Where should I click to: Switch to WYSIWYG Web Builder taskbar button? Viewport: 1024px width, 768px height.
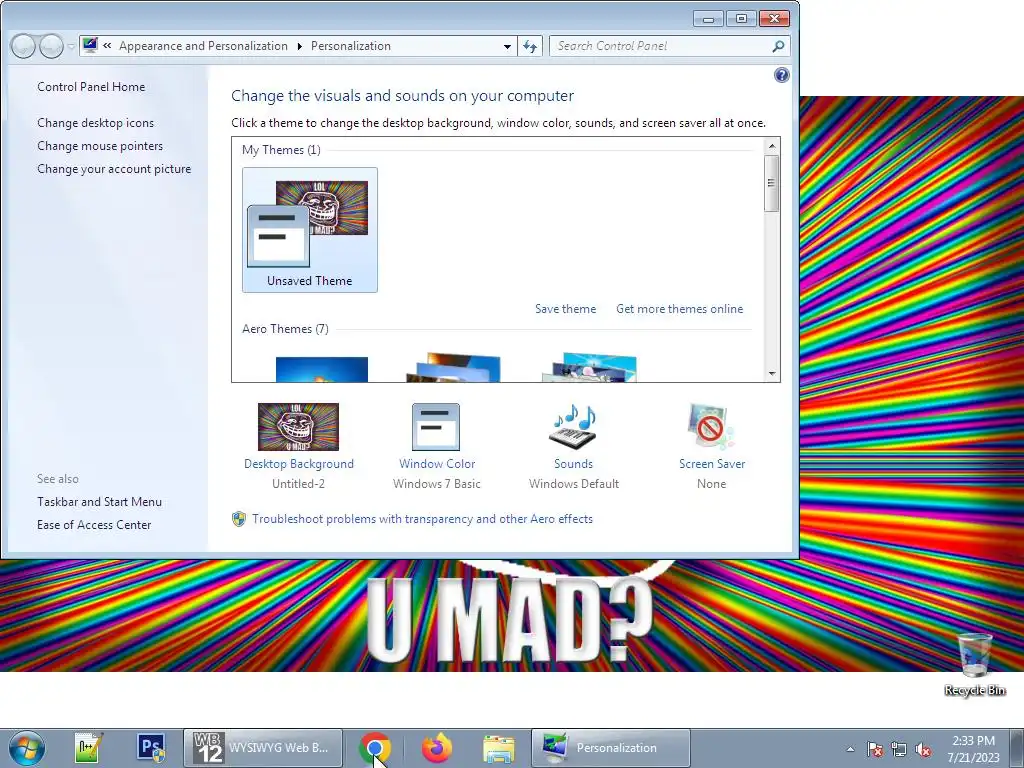click(263, 748)
